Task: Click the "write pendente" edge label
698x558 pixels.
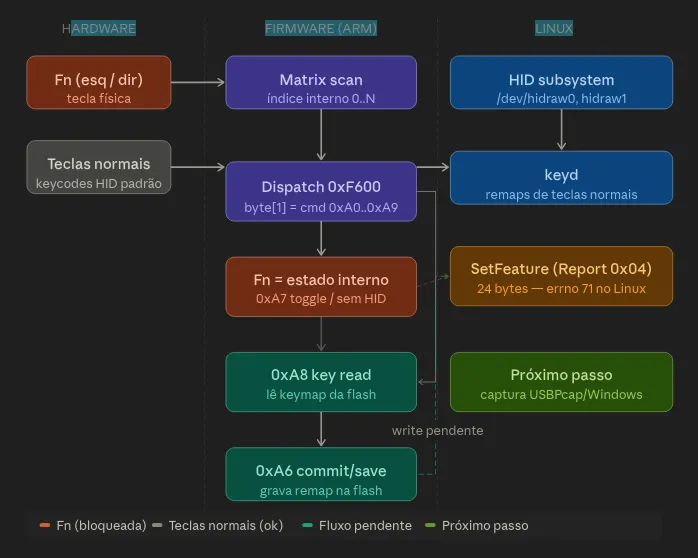Action: [437, 430]
